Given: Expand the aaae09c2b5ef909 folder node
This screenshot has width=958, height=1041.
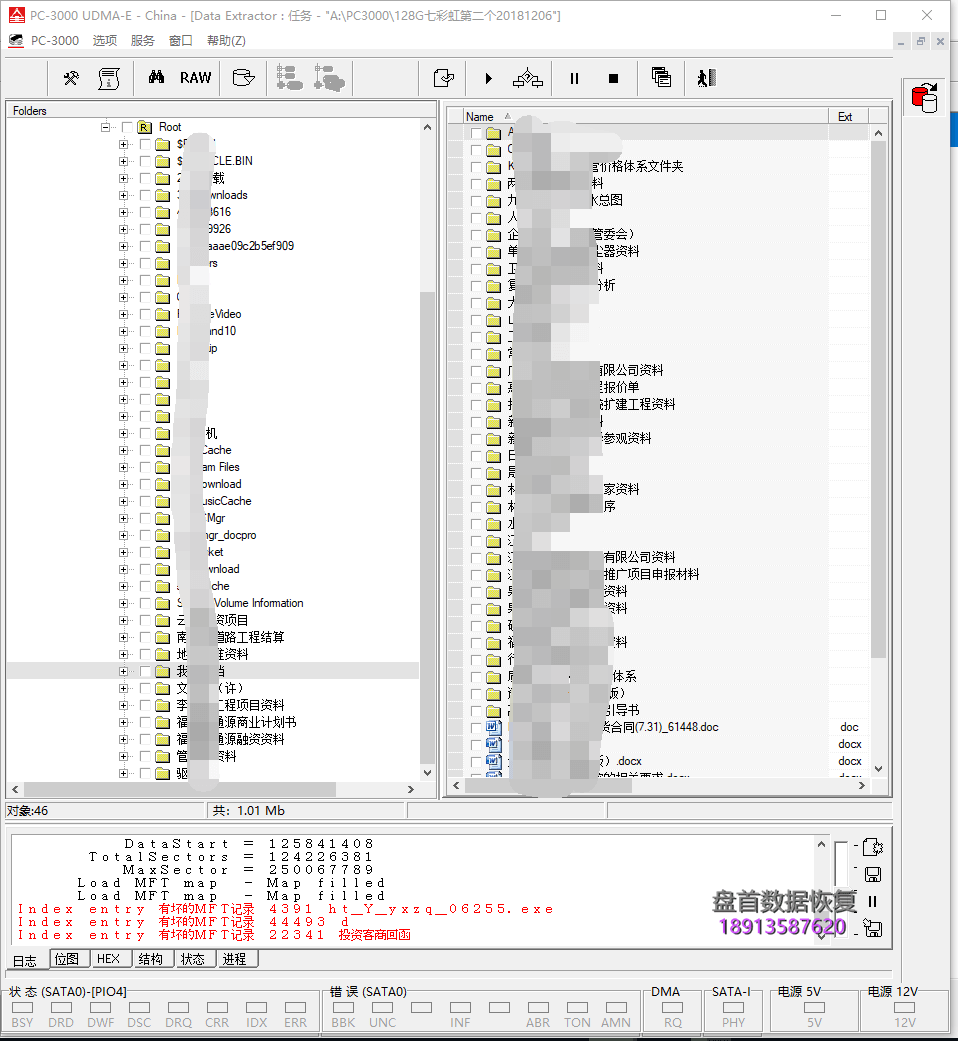Looking at the screenshot, I should tap(123, 246).
